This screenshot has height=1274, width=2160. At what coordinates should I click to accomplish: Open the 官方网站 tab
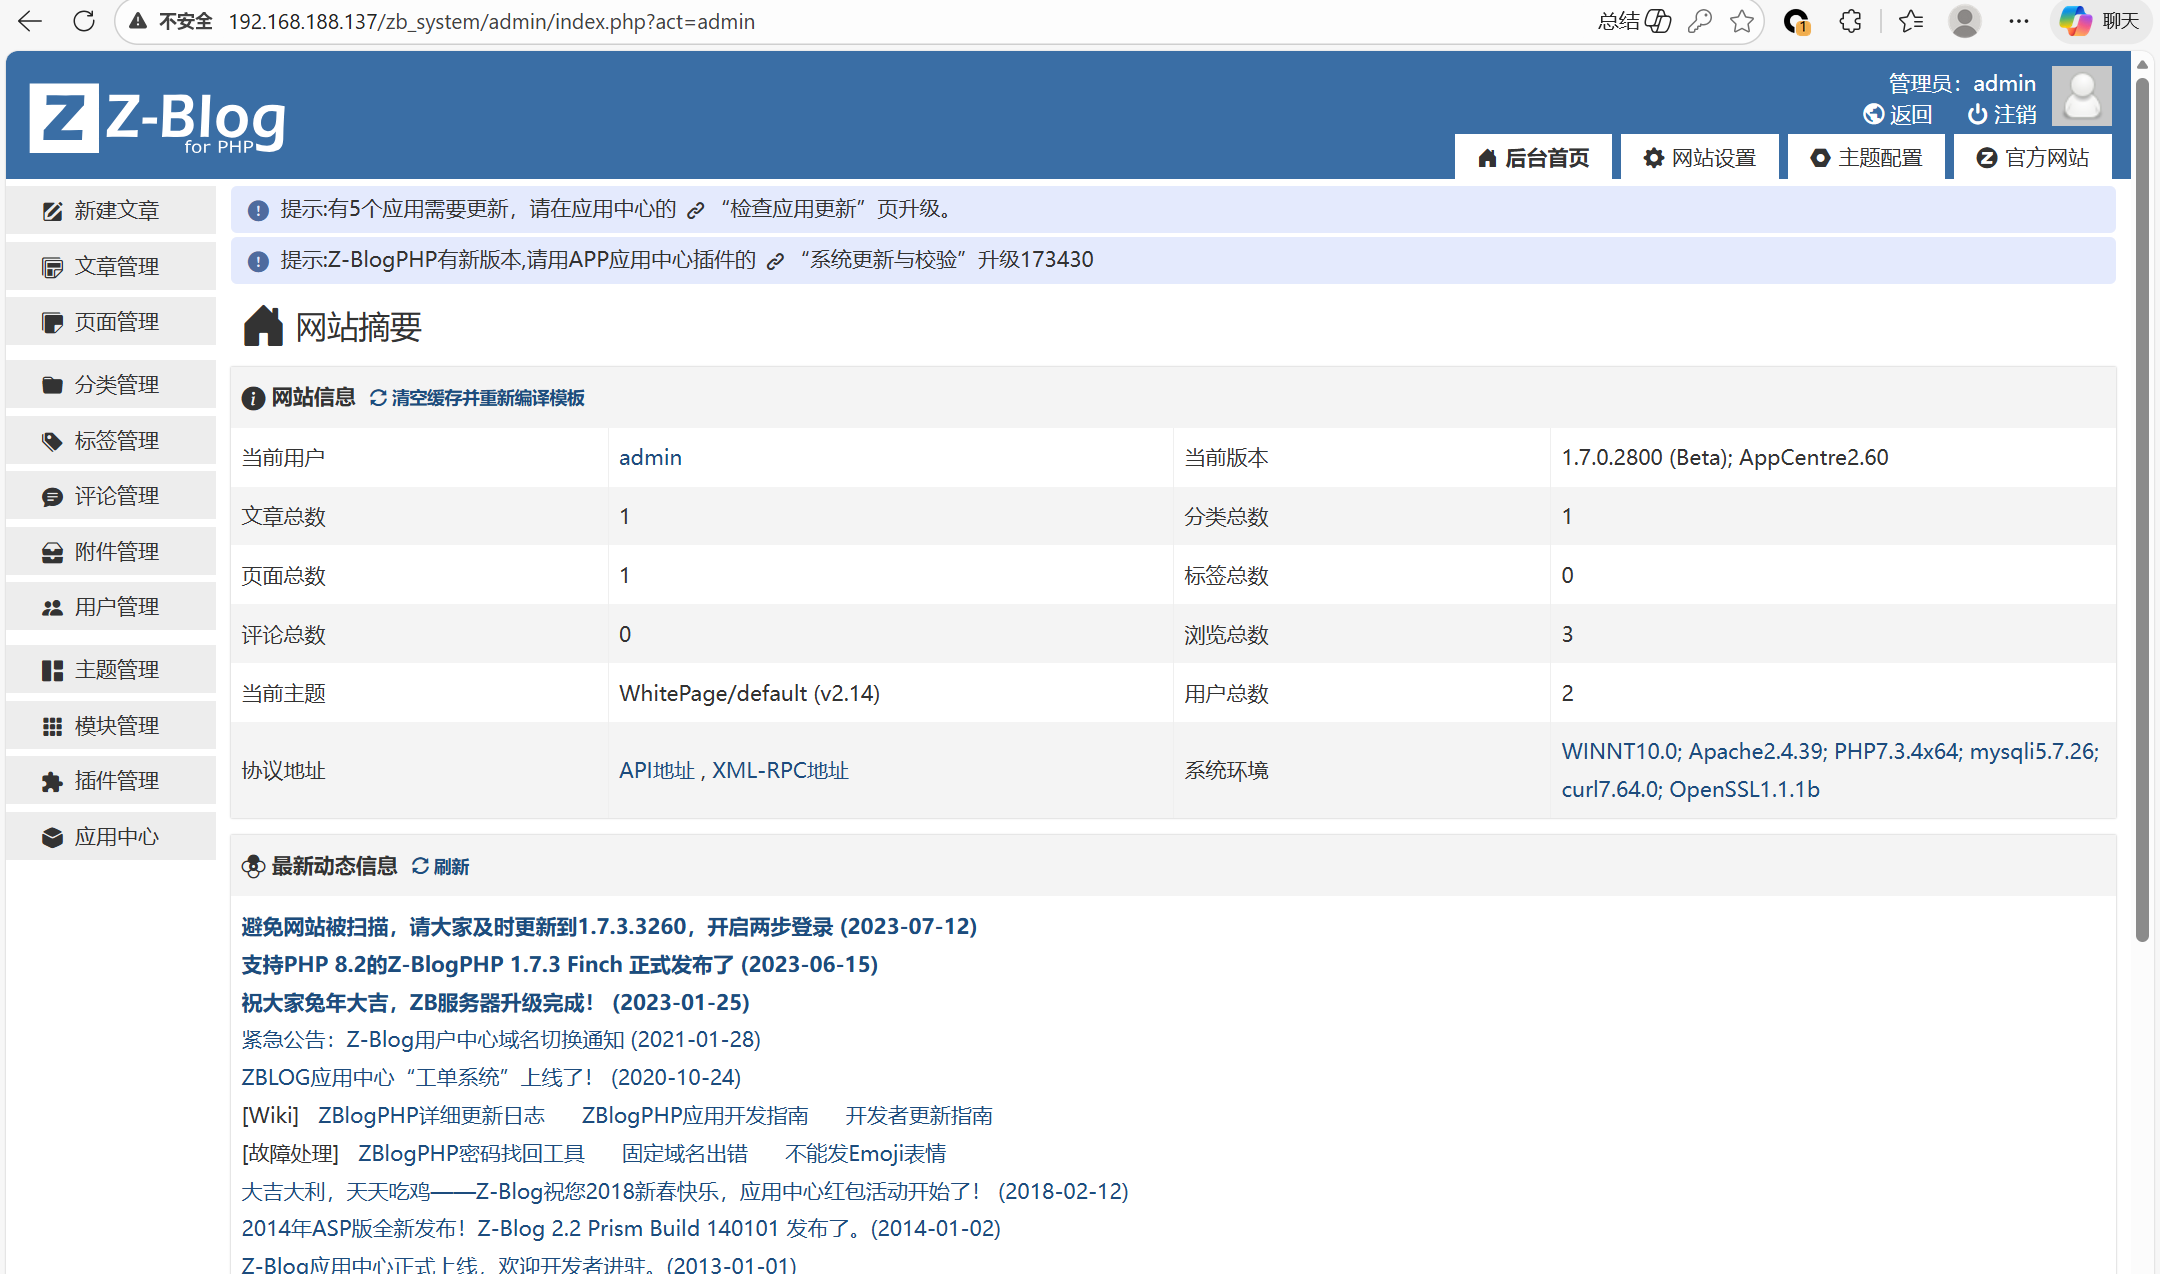coord(2033,158)
